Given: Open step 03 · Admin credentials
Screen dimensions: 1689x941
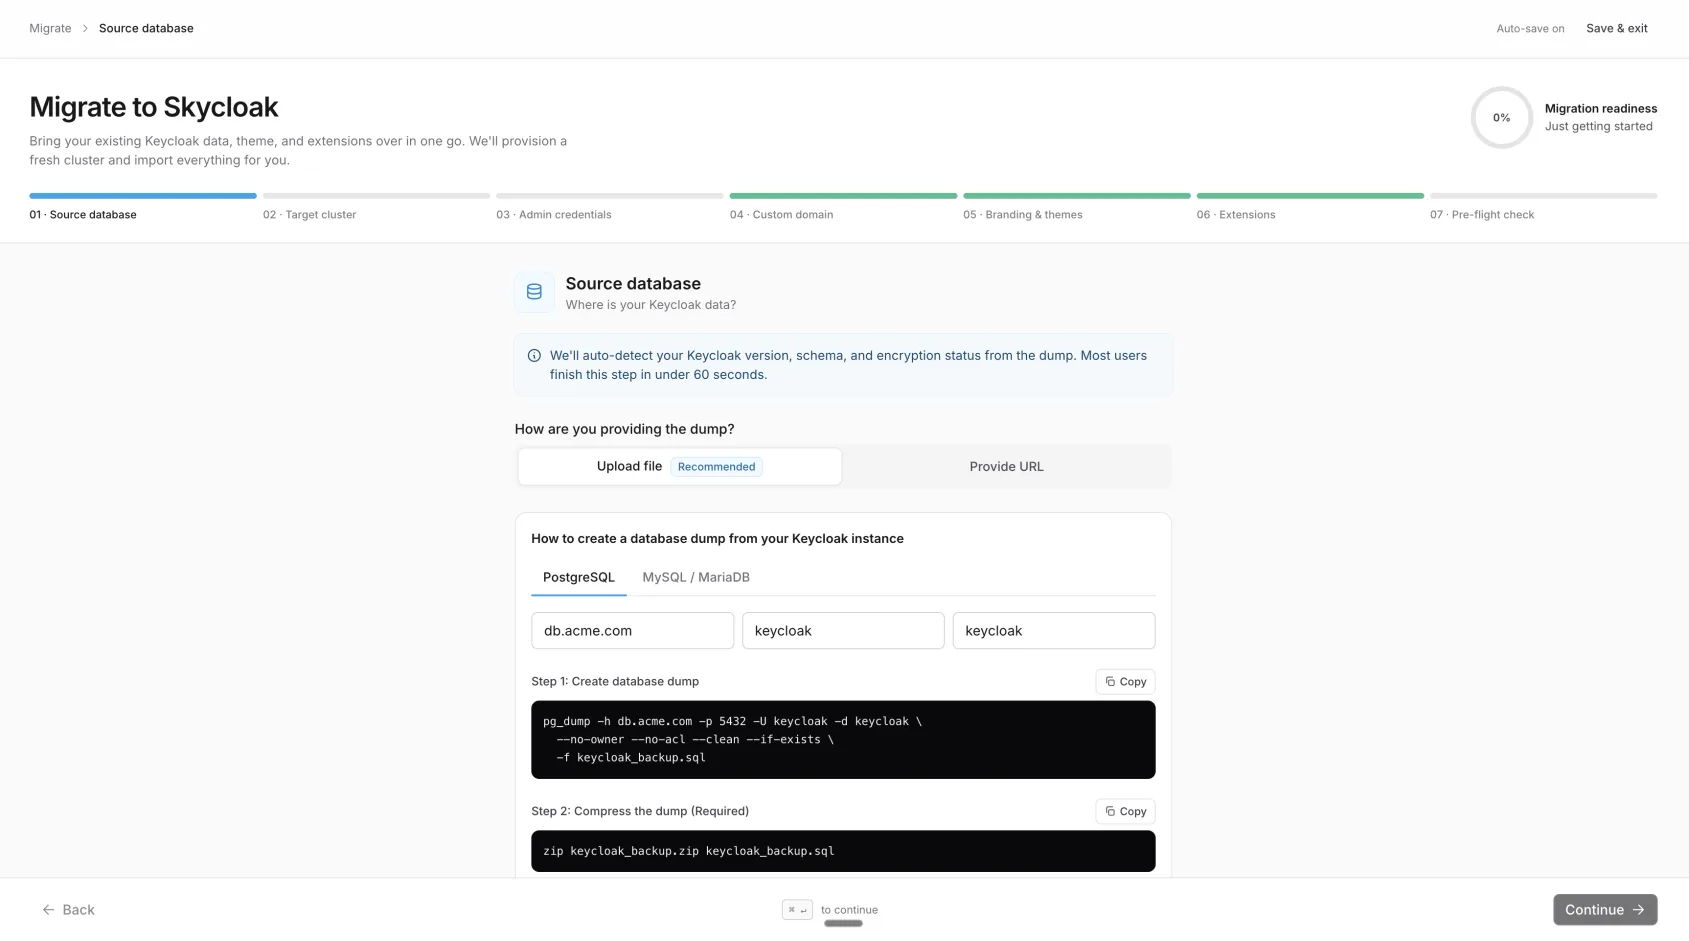Looking at the screenshot, I should 609,207.
